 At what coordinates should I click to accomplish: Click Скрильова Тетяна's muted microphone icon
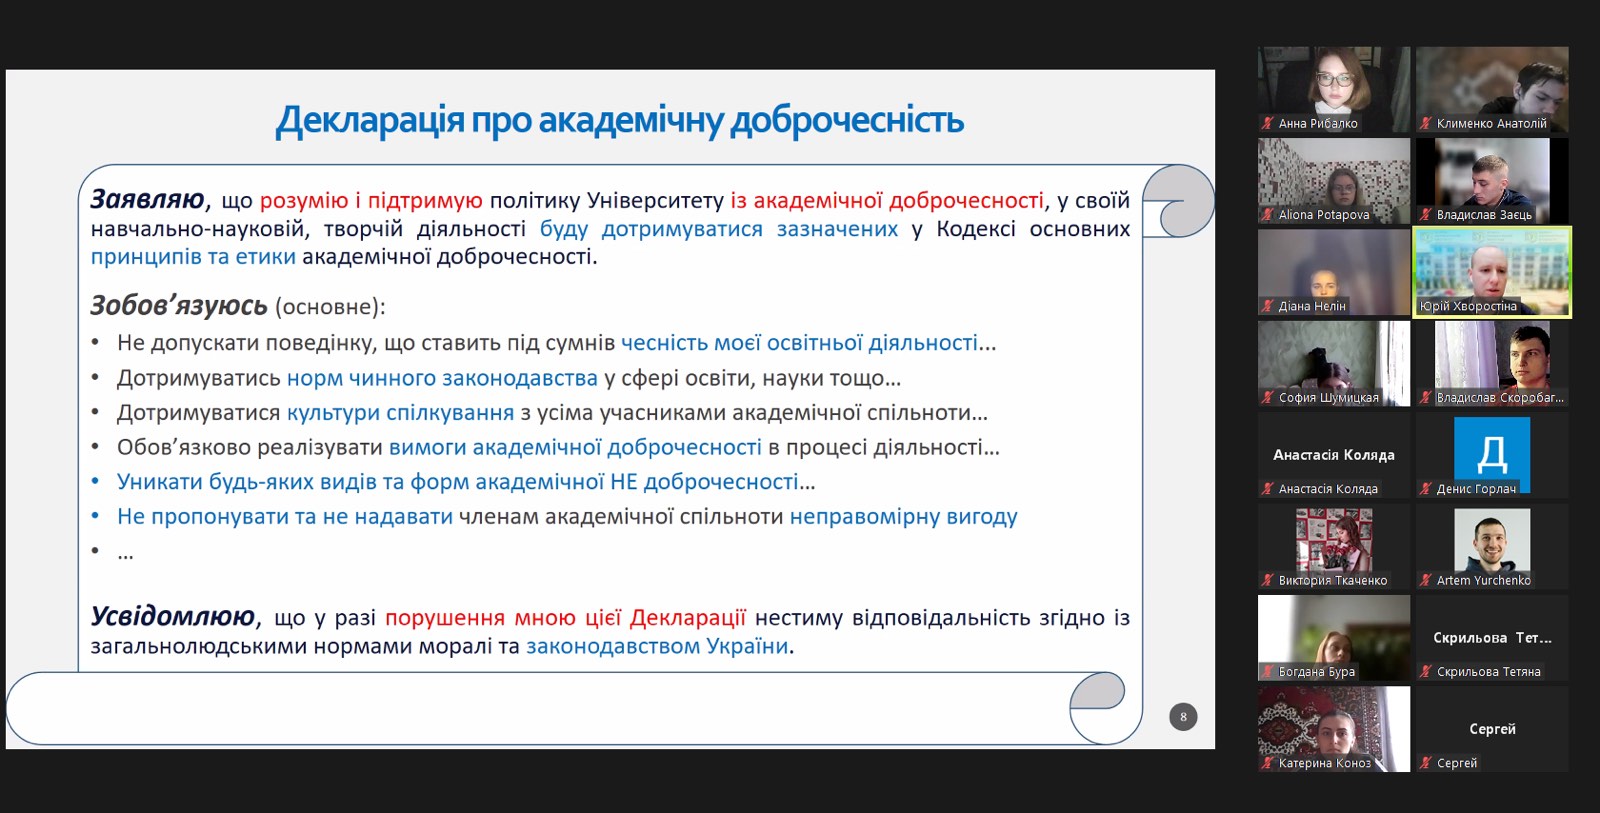pos(1426,672)
